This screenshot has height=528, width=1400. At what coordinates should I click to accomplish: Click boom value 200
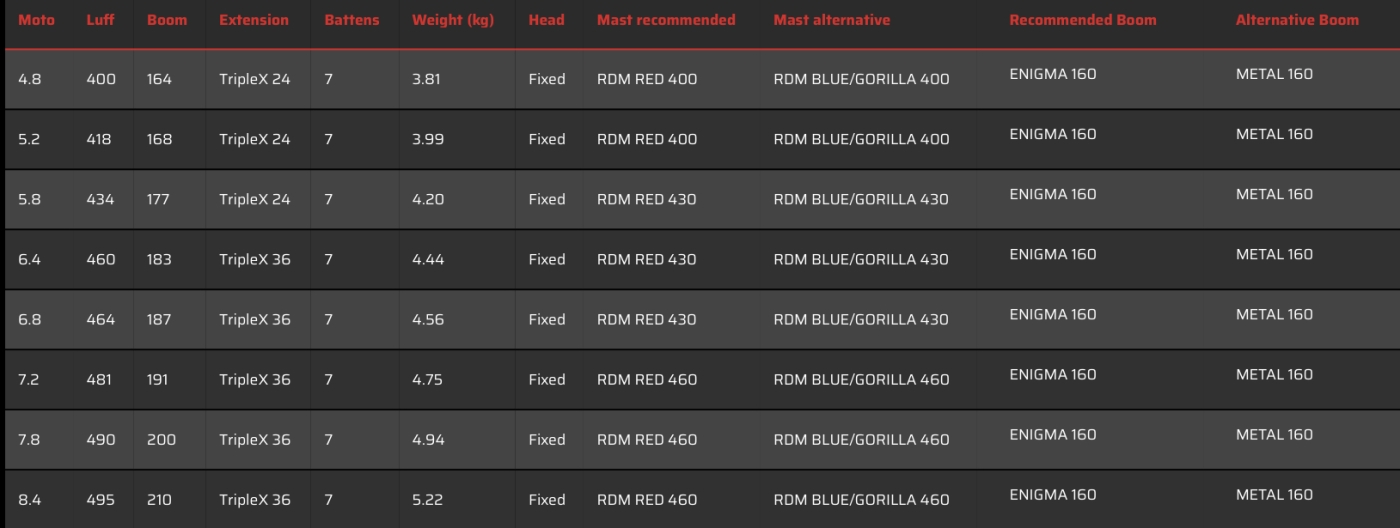[x=161, y=440]
